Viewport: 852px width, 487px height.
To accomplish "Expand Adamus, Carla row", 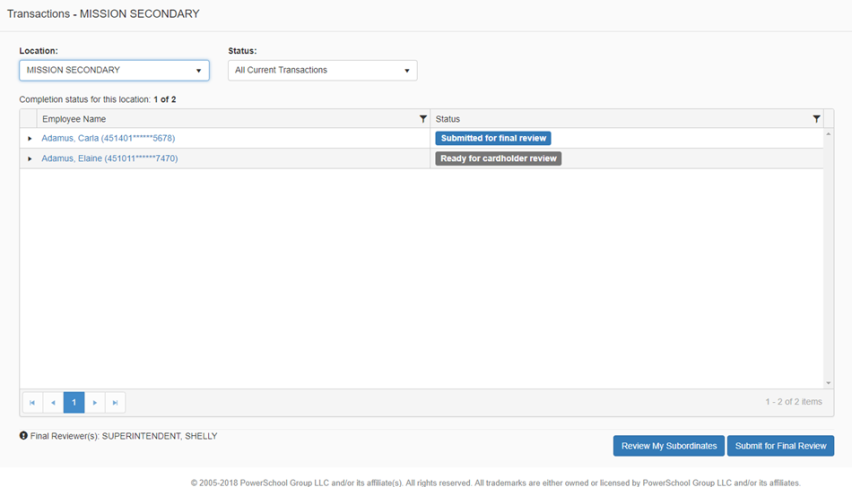I will coord(30,139).
